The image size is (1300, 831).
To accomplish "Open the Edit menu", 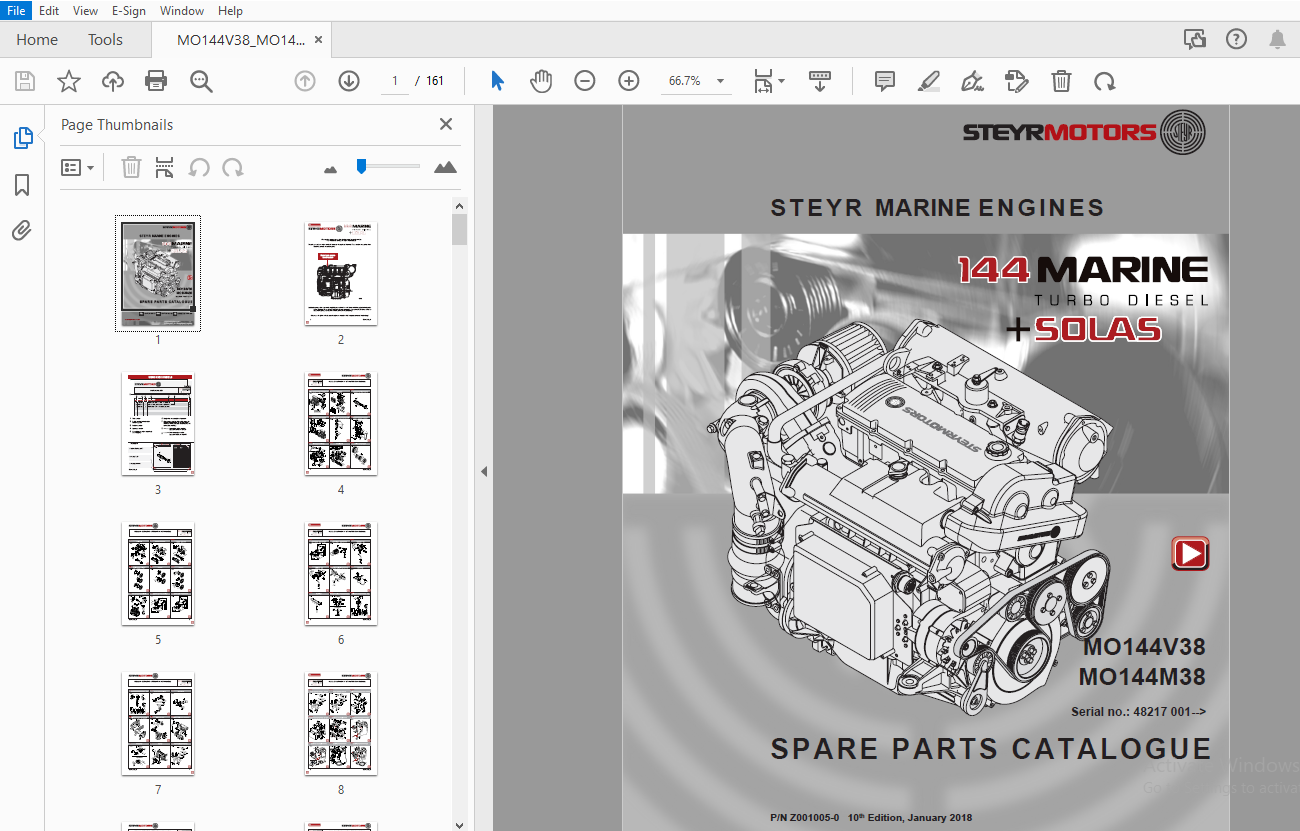I will point(49,11).
